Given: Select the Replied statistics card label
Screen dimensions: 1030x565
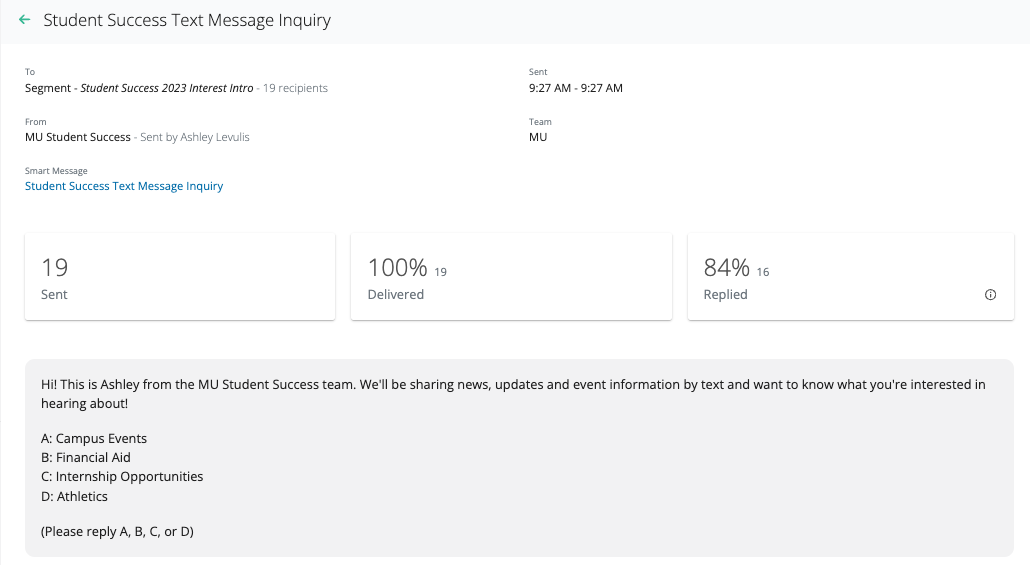Looking at the screenshot, I should (726, 295).
